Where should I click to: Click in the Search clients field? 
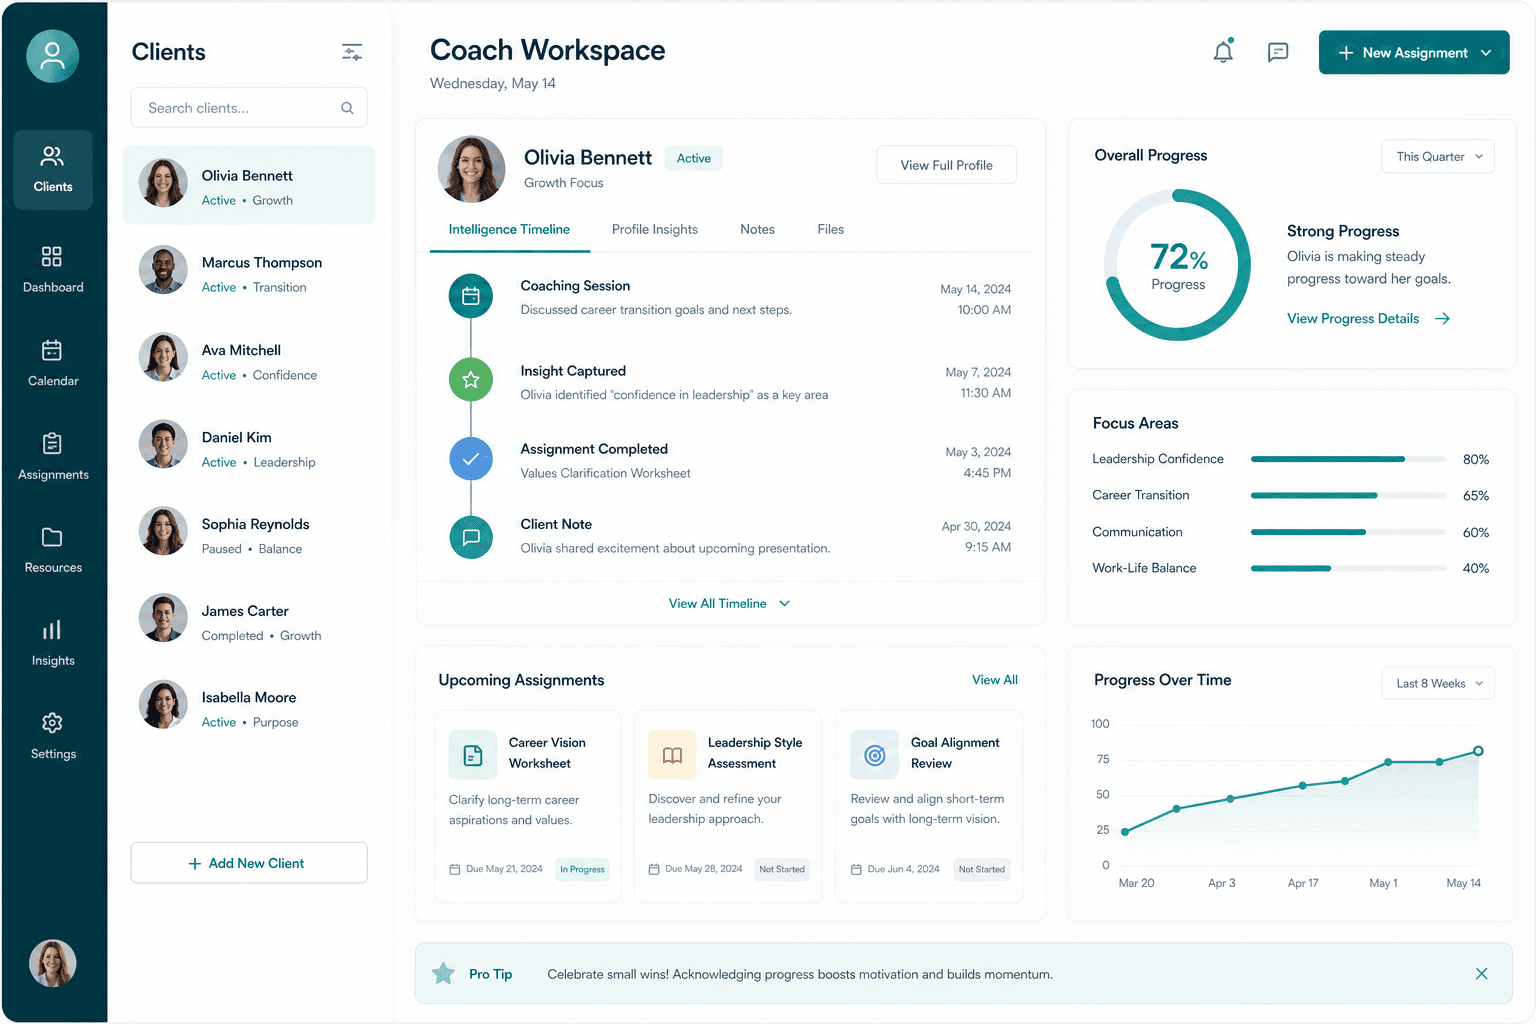[249, 108]
